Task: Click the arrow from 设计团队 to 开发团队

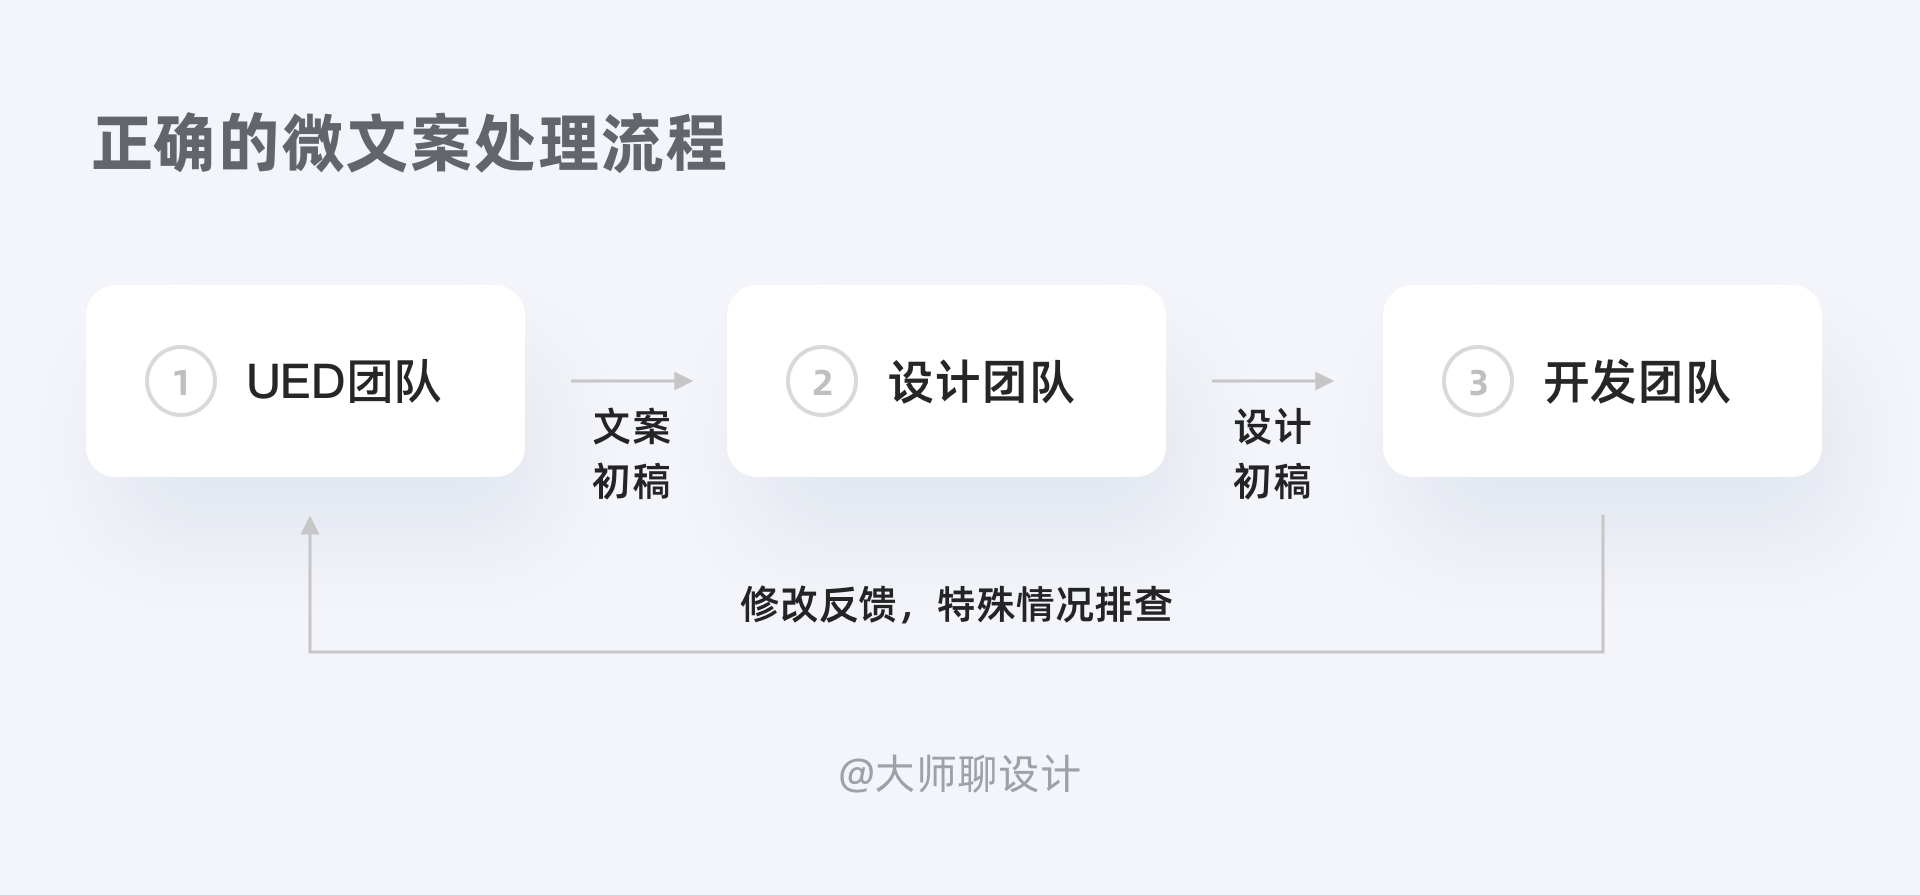Action: click(1272, 381)
